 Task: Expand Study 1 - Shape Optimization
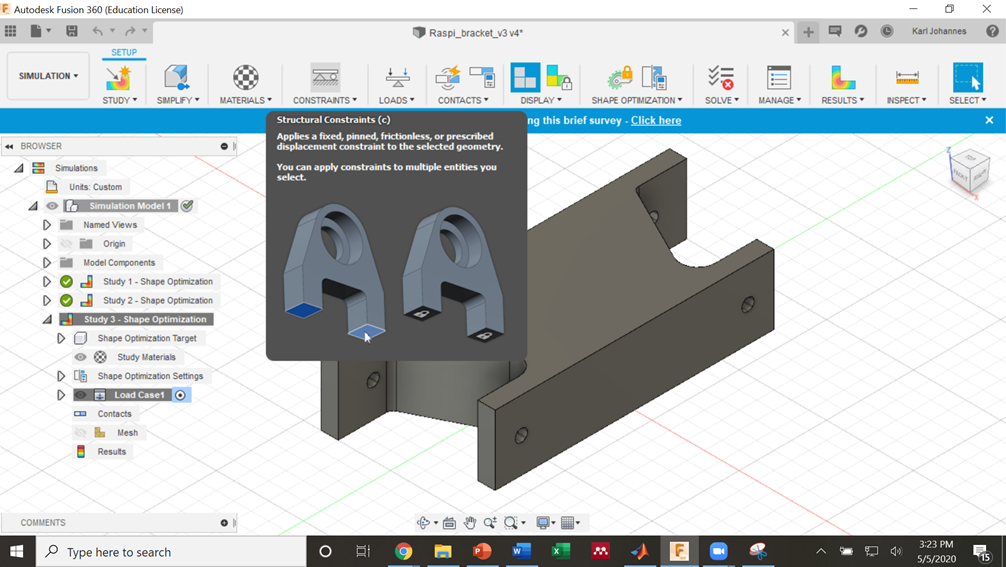[47, 282]
